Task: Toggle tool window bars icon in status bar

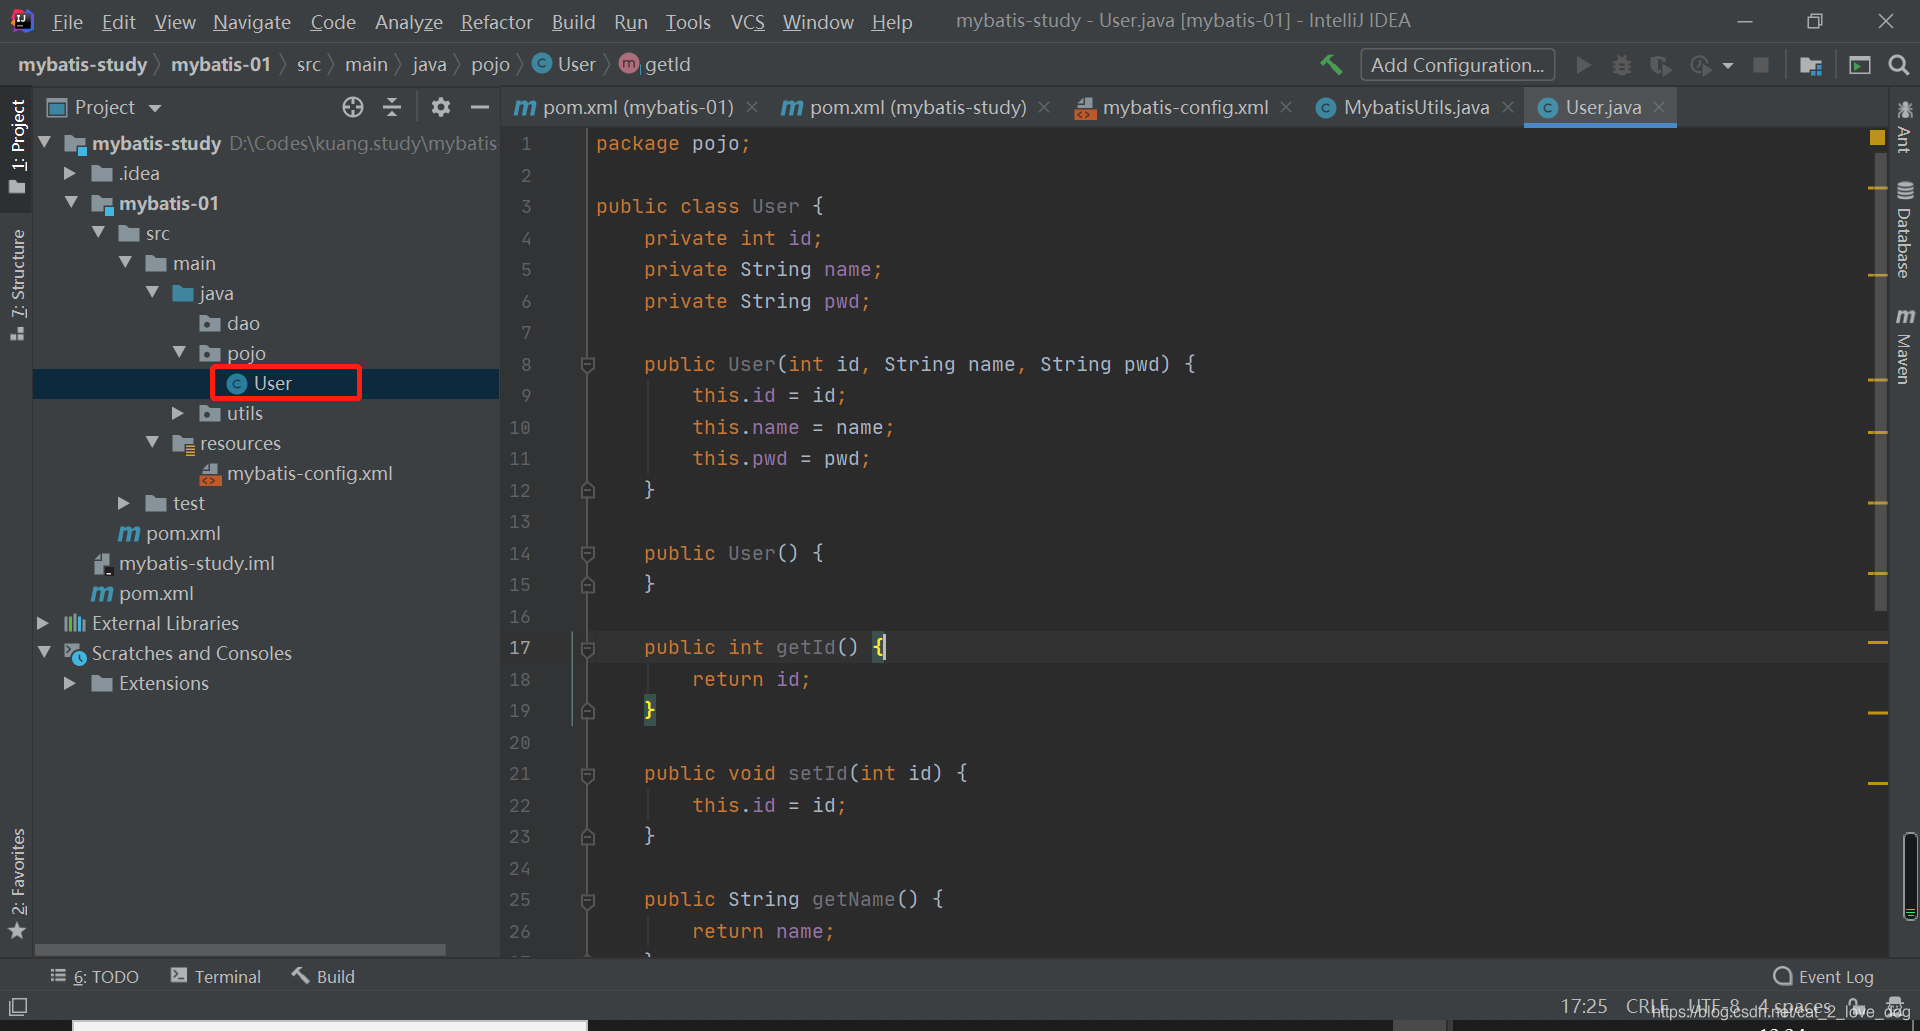Action: coord(18,1006)
